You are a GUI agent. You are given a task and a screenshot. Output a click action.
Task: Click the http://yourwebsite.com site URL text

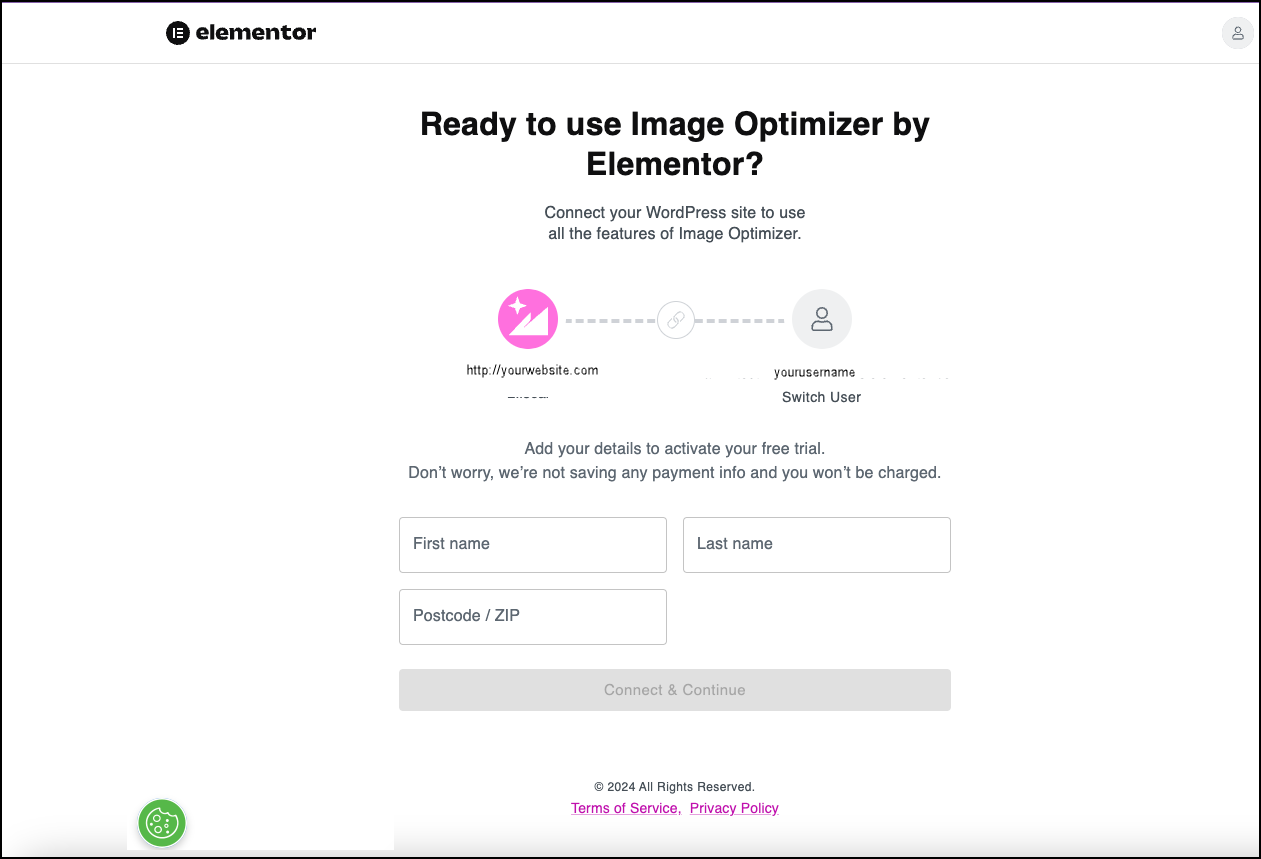click(532, 370)
